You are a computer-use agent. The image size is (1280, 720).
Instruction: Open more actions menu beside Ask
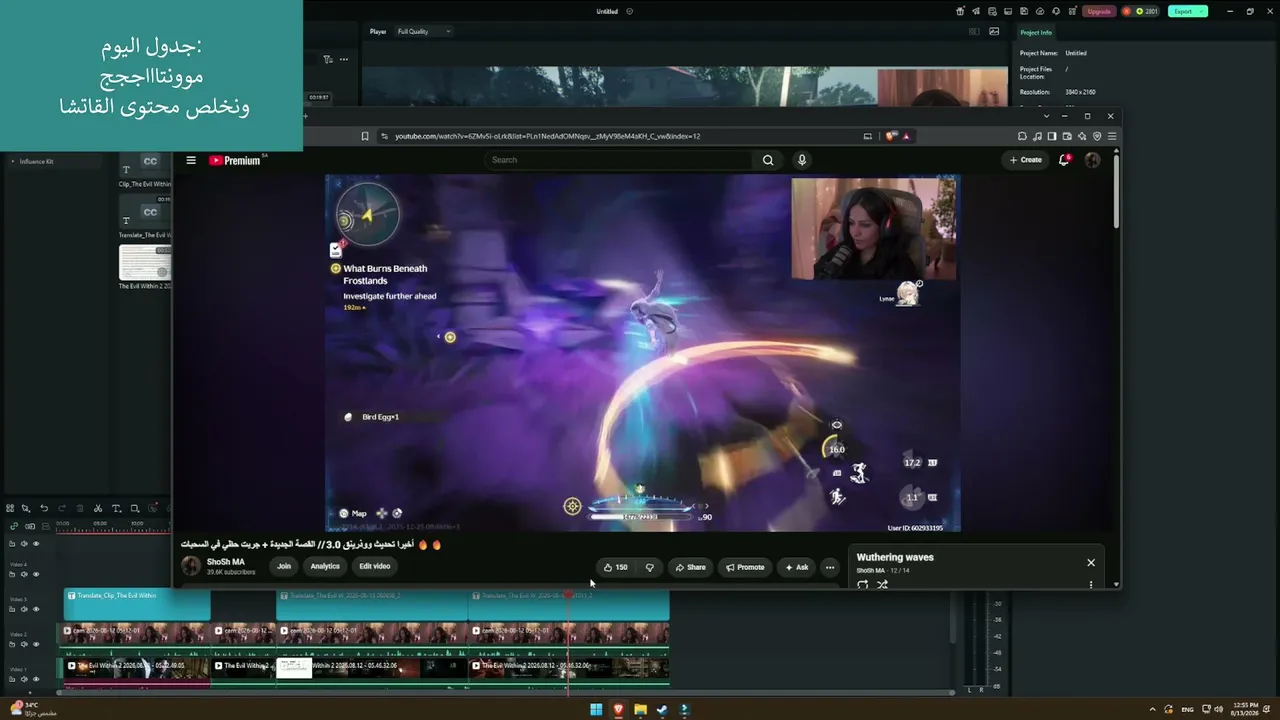(x=829, y=567)
